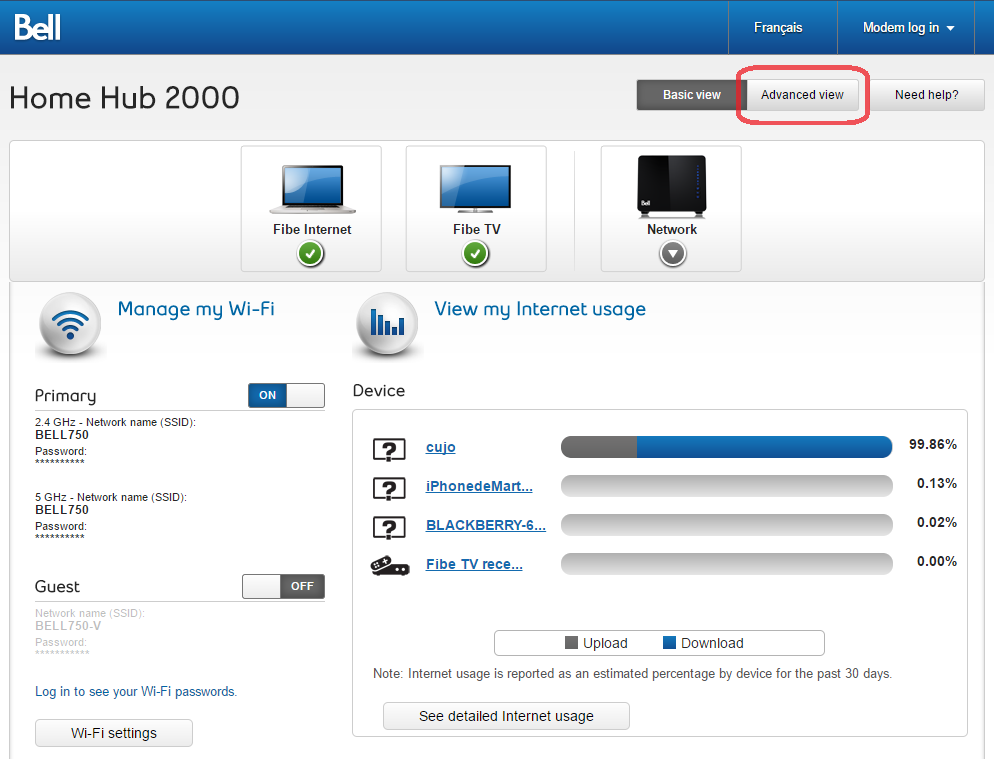Viewport: 994px width, 760px height.
Task: Click the BLACKBERRY-6 usage progress bar
Action: pos(726,525)
